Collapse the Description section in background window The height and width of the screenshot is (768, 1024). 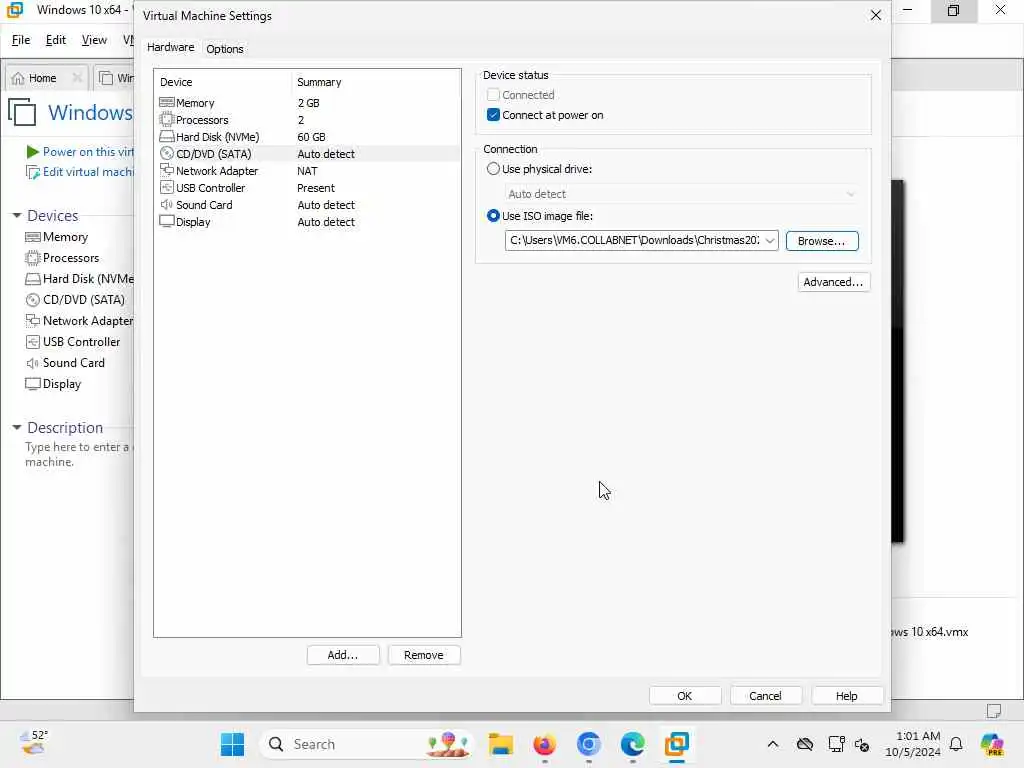[17, 428]
